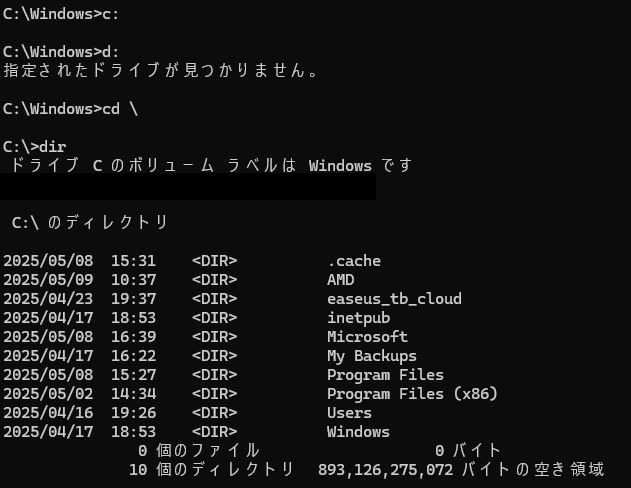Click the AMD directory entry

click(340, 280)
